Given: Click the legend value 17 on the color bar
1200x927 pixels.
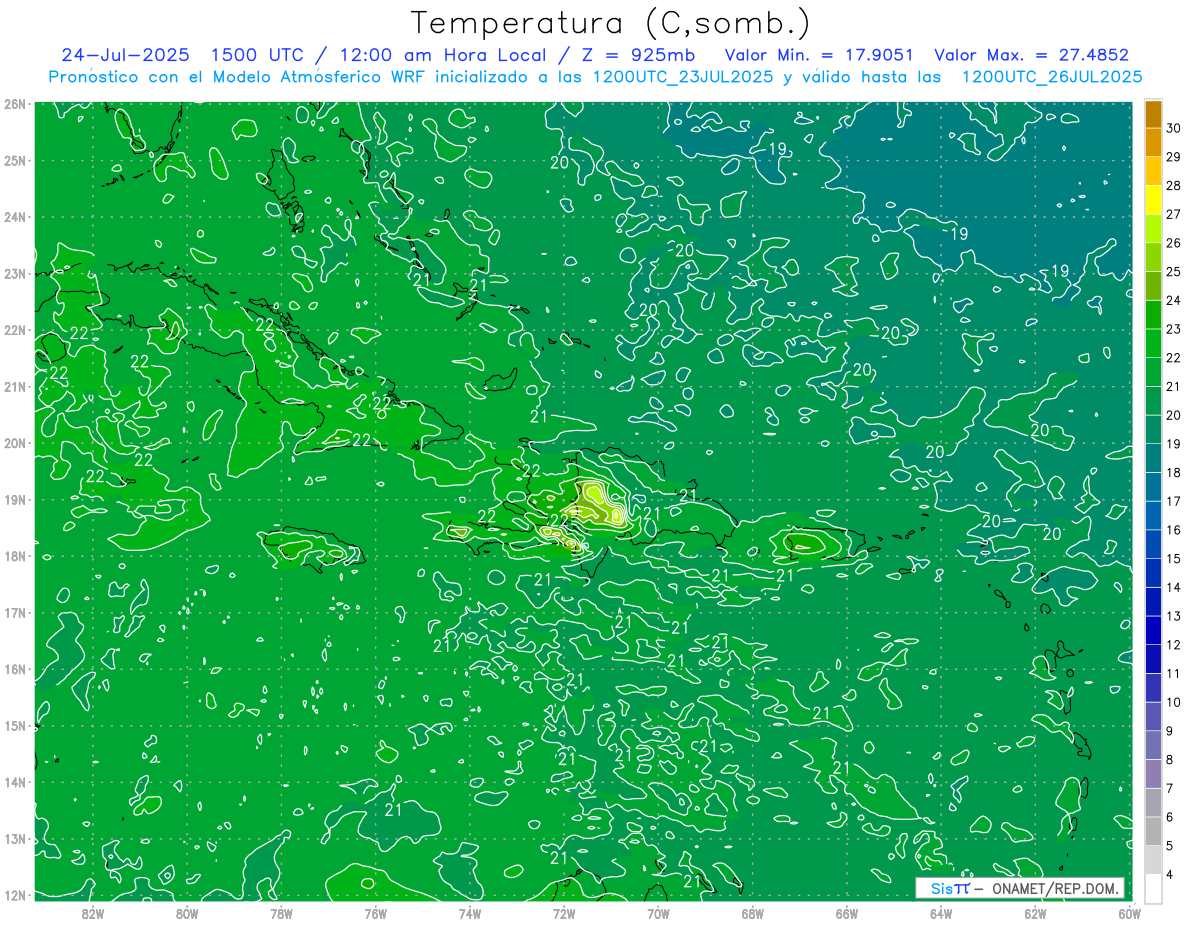Looking at the screenshot, I should pyautogui.click(x=1174, y=501).
